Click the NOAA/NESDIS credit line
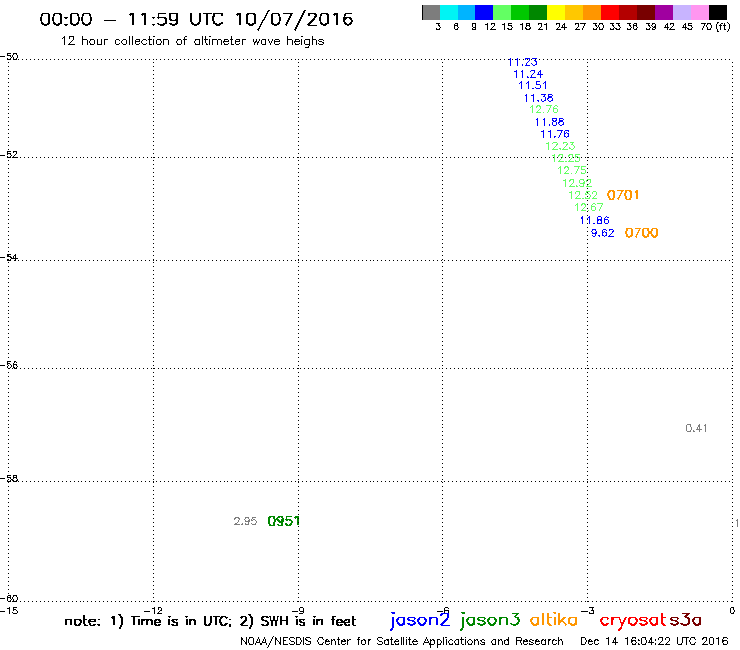The height and width of the screenshot is (650, 740). click(402, 642)
